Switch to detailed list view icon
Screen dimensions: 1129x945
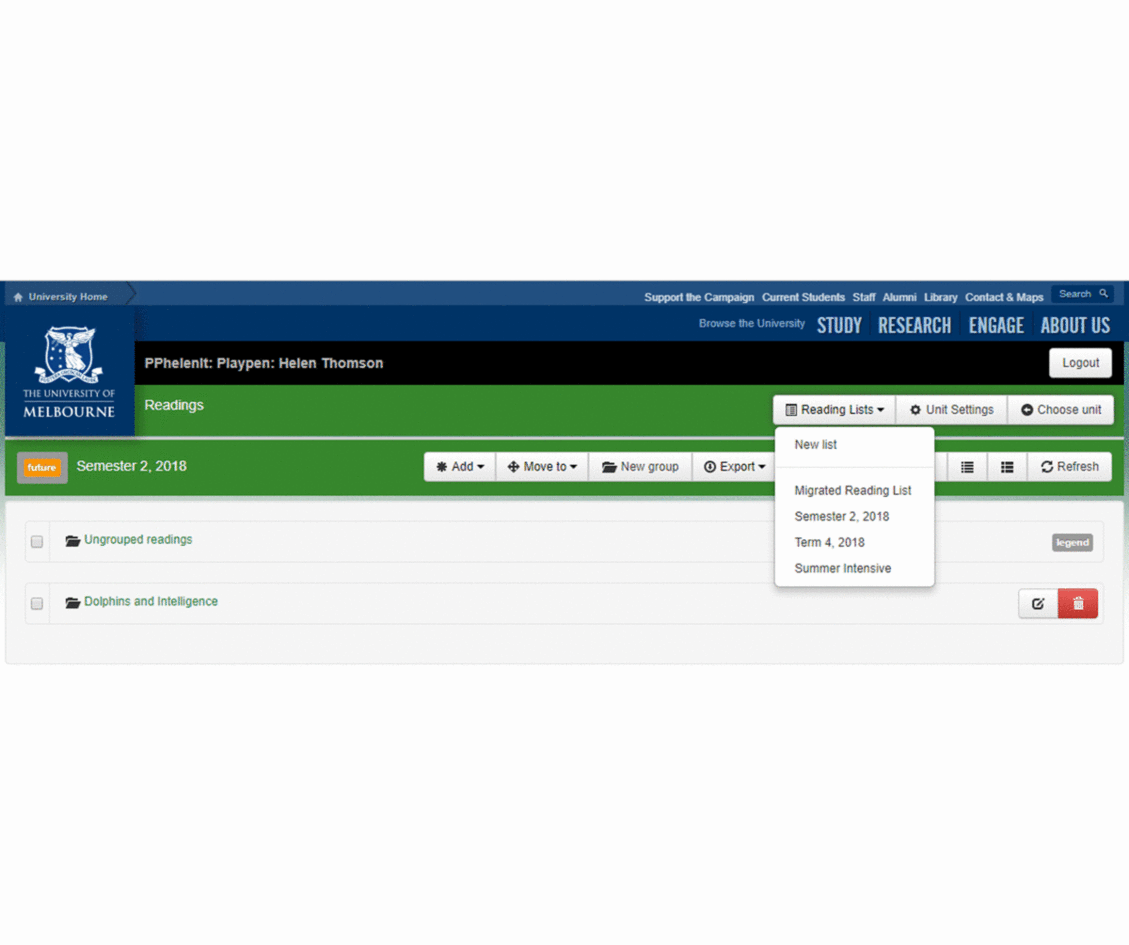(x=1007, y=467)
